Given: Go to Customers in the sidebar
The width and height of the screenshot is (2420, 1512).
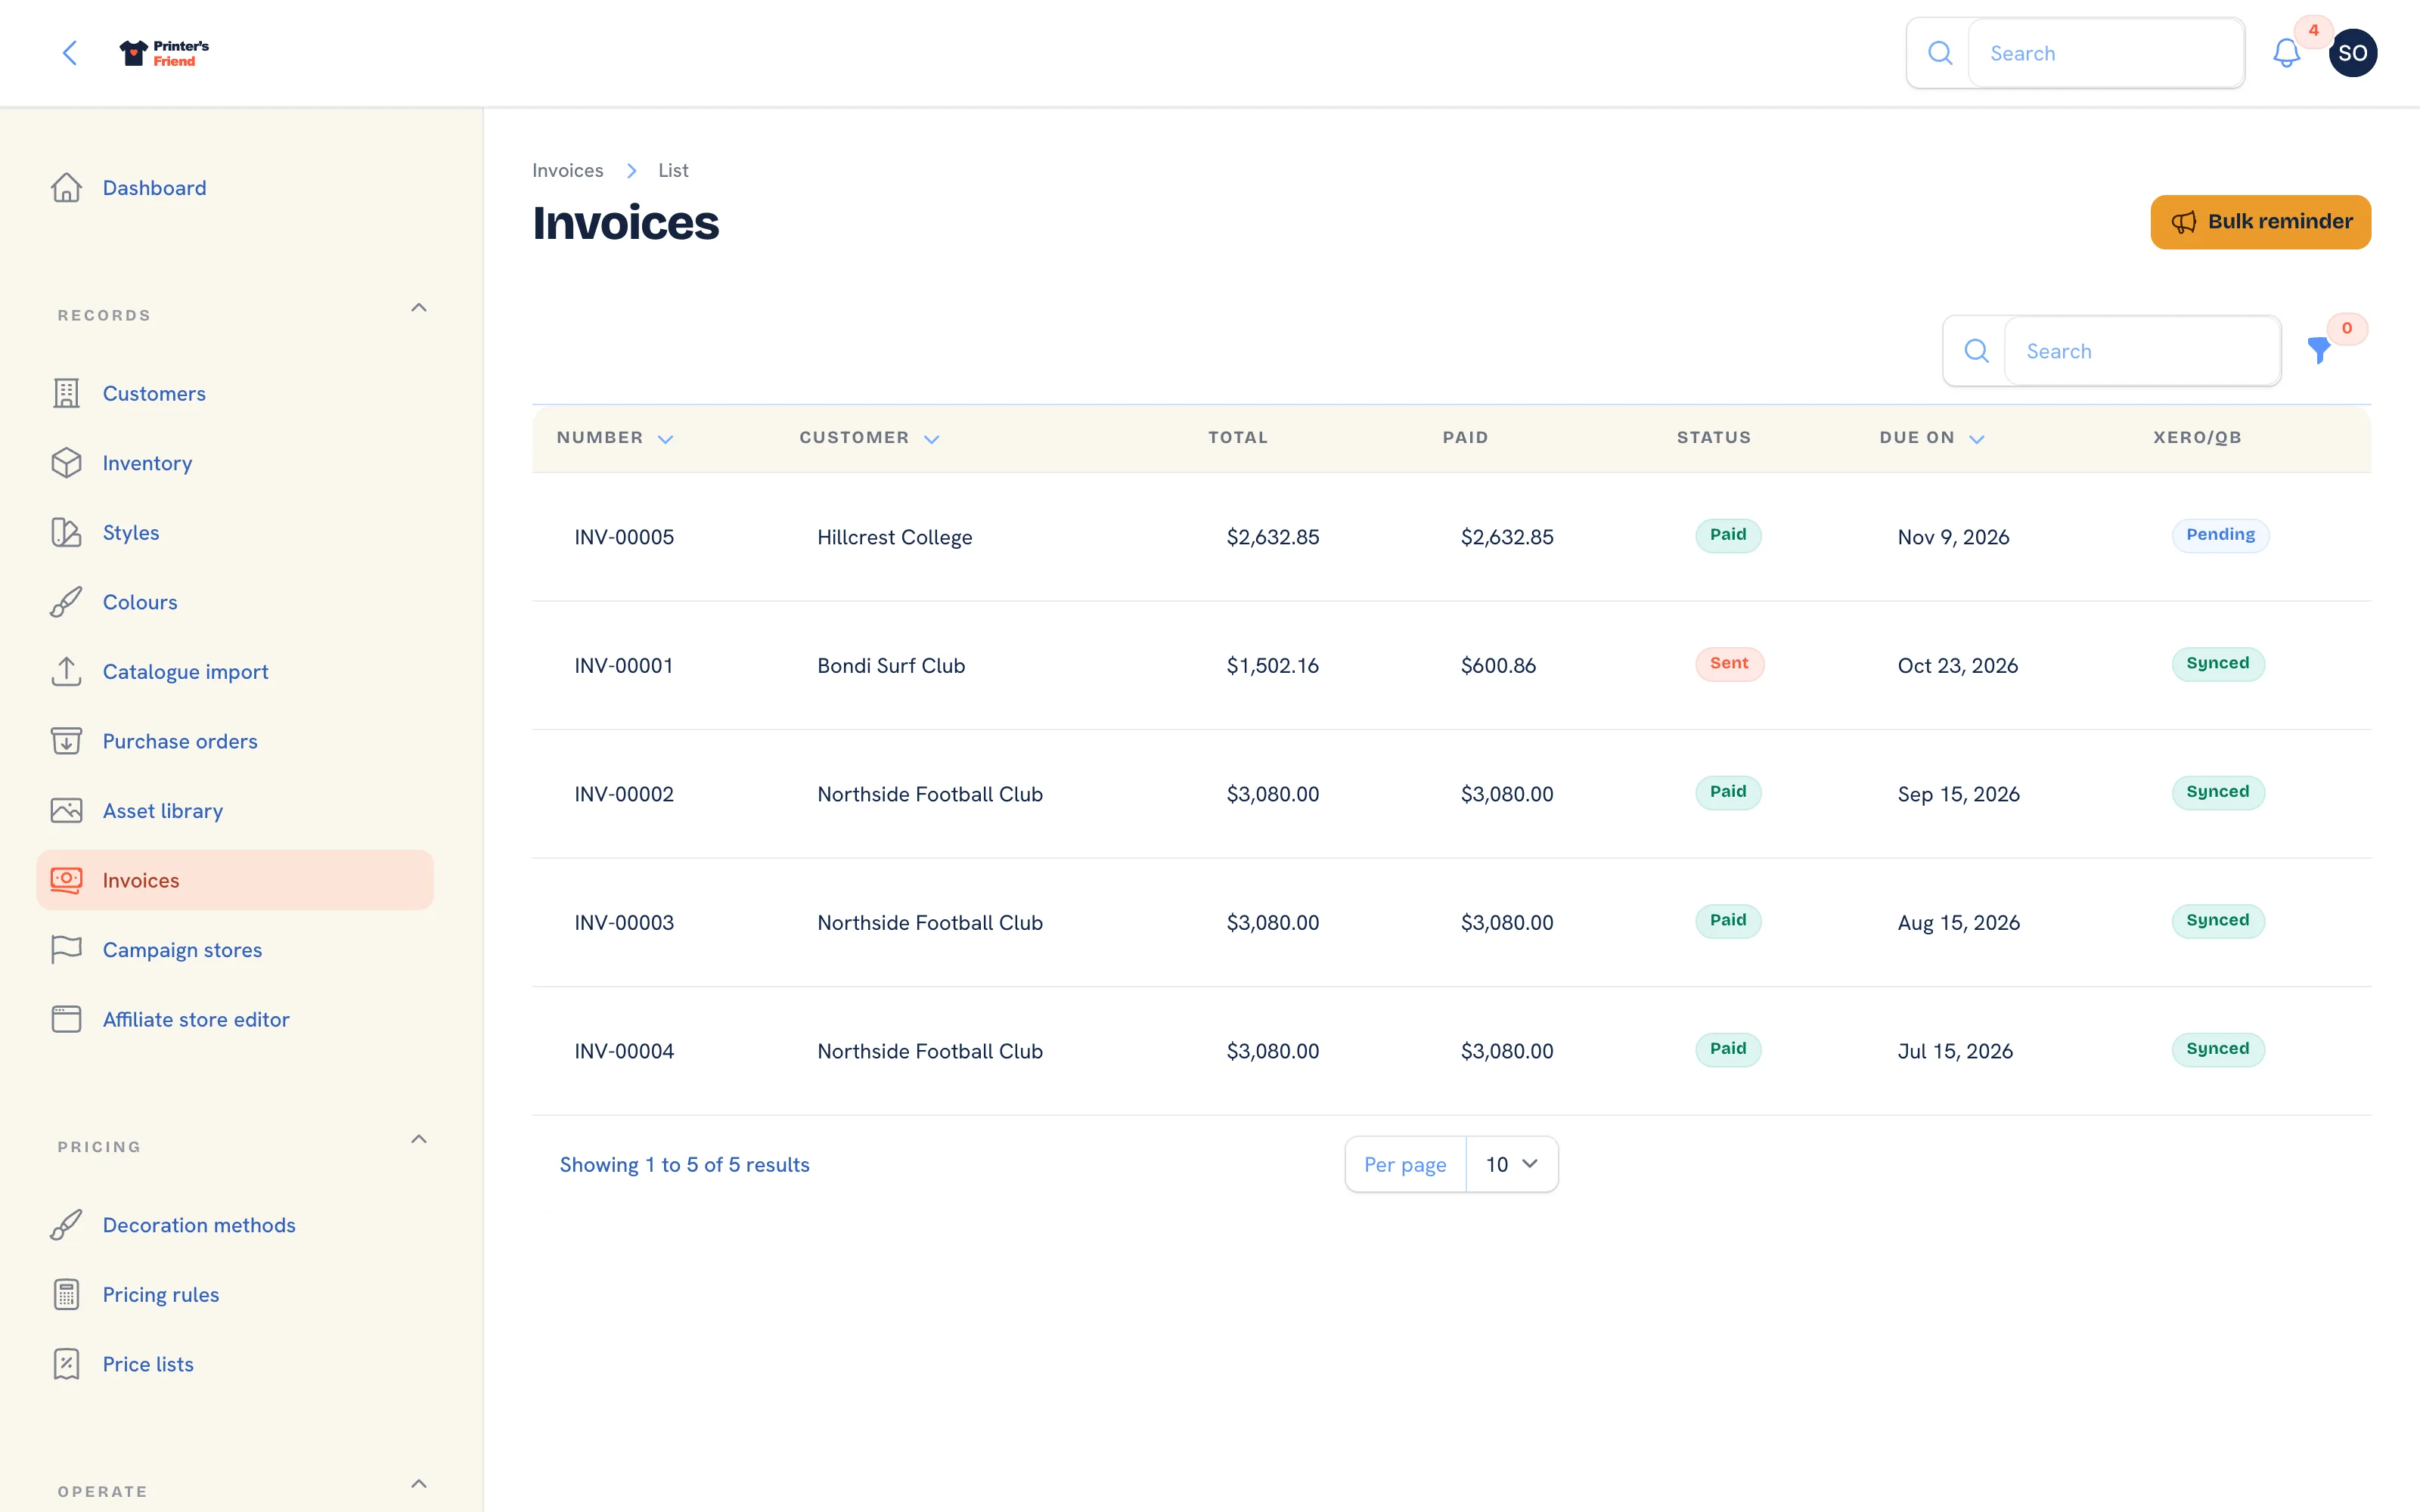Looking at the screenshot, I should pos(235,394).
